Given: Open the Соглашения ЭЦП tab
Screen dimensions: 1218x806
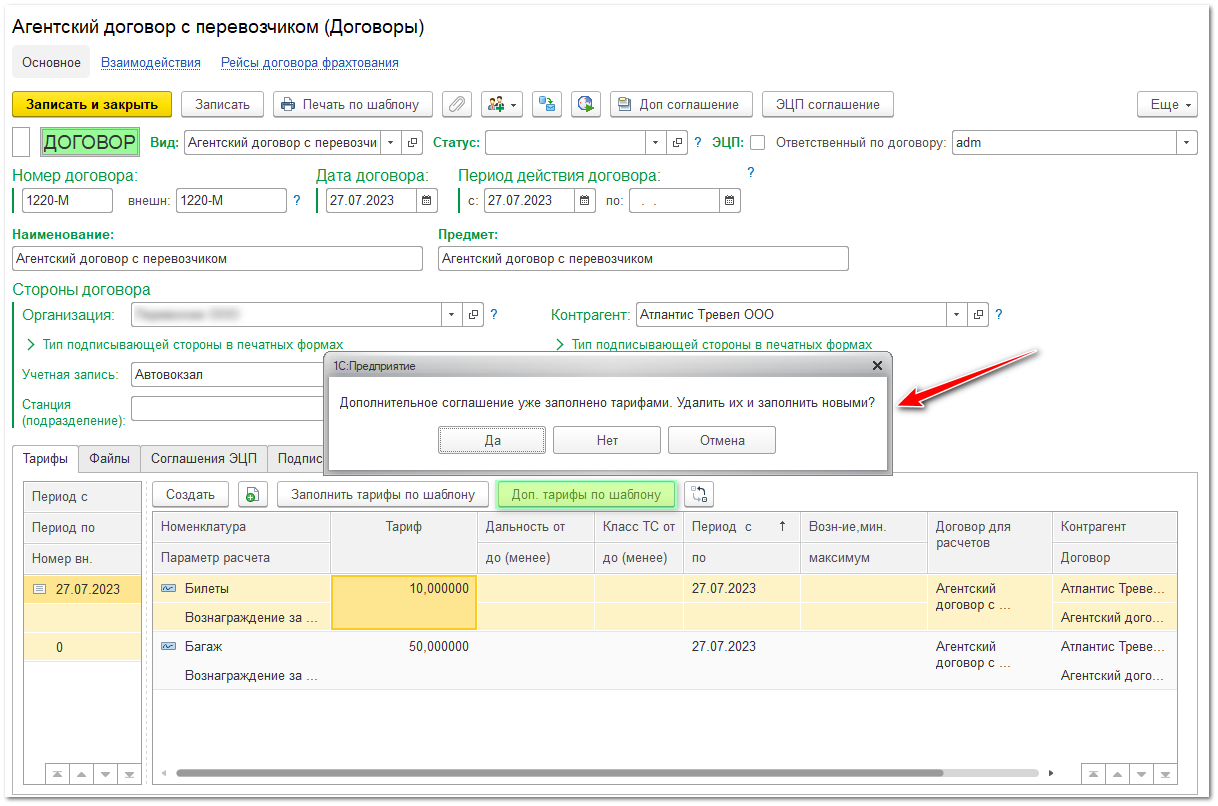Looking at the screenshot, I should click(203, 459).
